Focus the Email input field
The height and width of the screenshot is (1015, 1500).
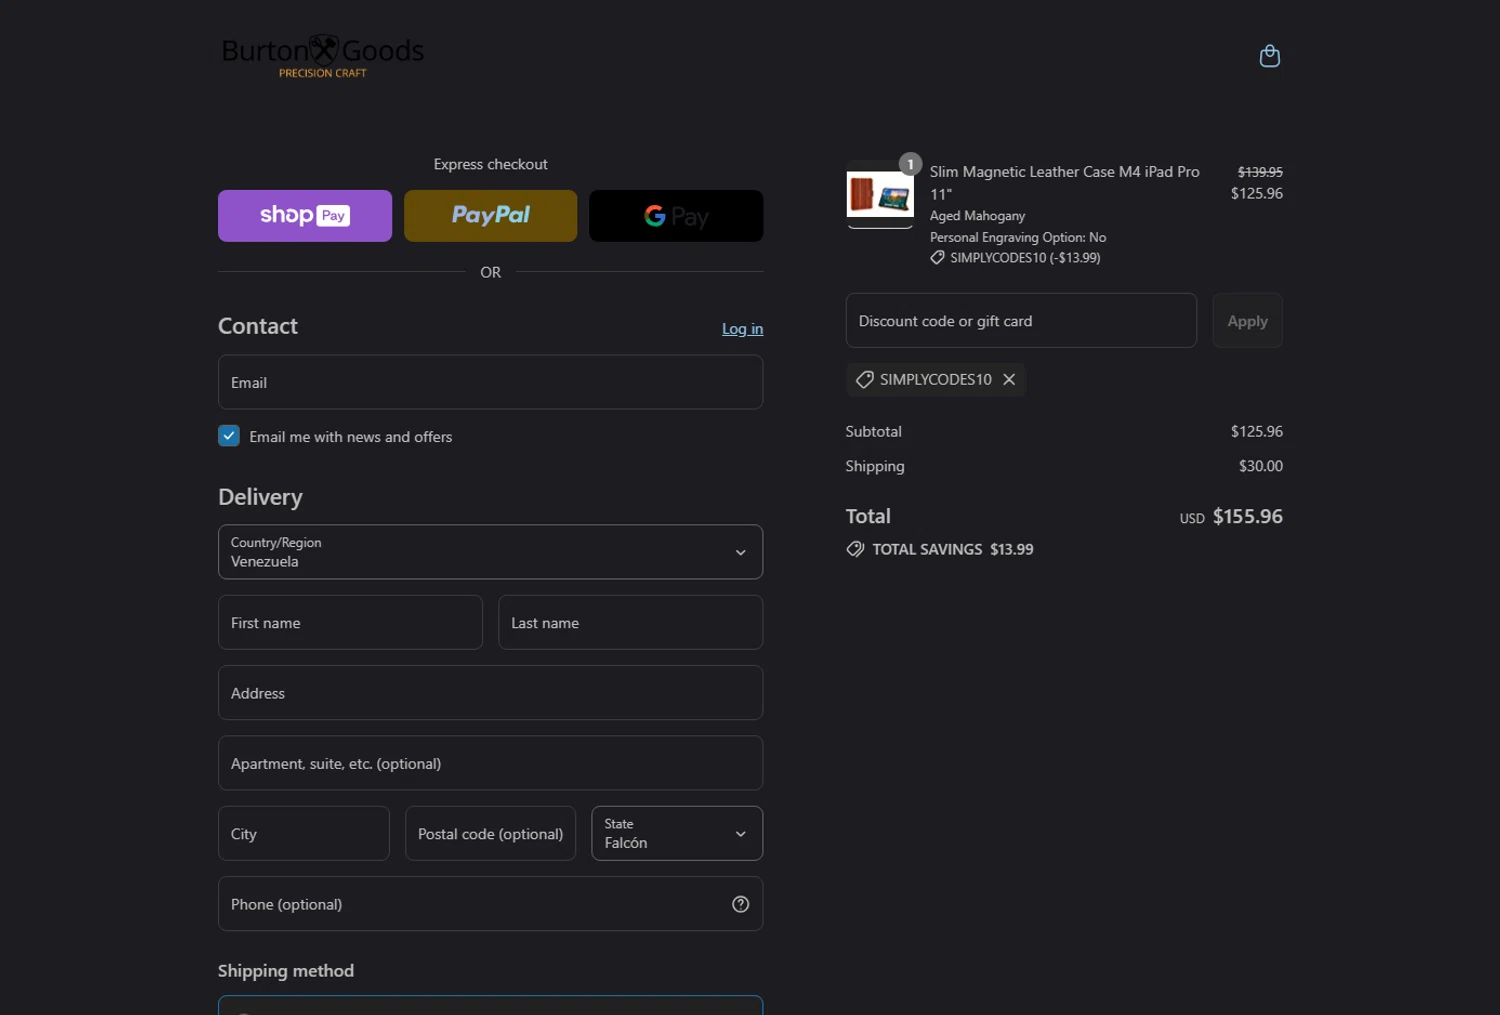490,382
